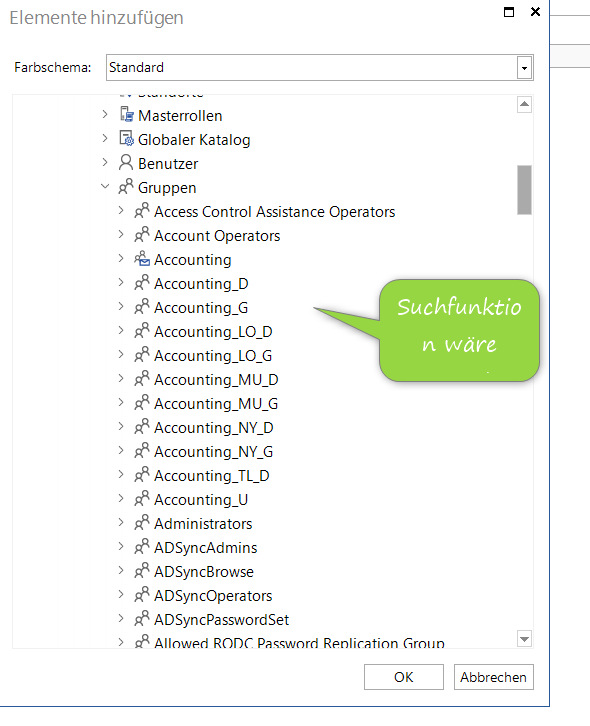590x726 pixels.
Task: Close the Elemente hinzufügen dialog
Action: click(535, 12)
